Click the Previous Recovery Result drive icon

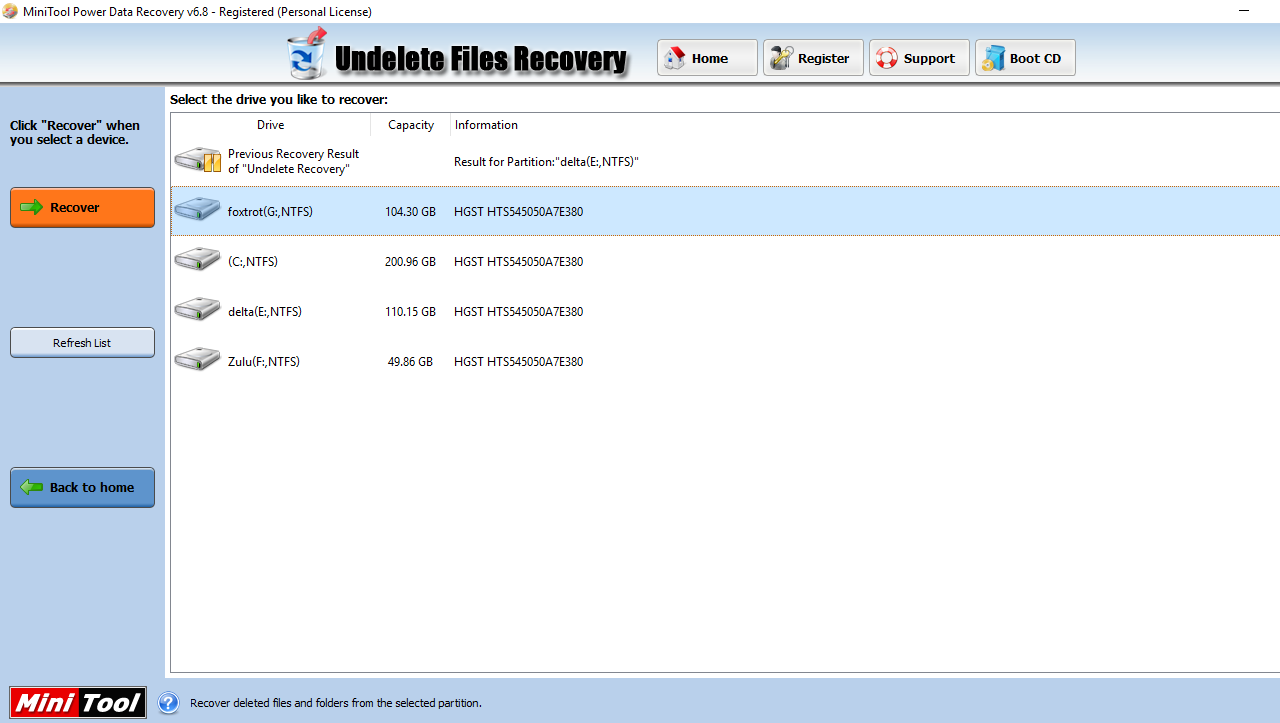click(197, 160)
